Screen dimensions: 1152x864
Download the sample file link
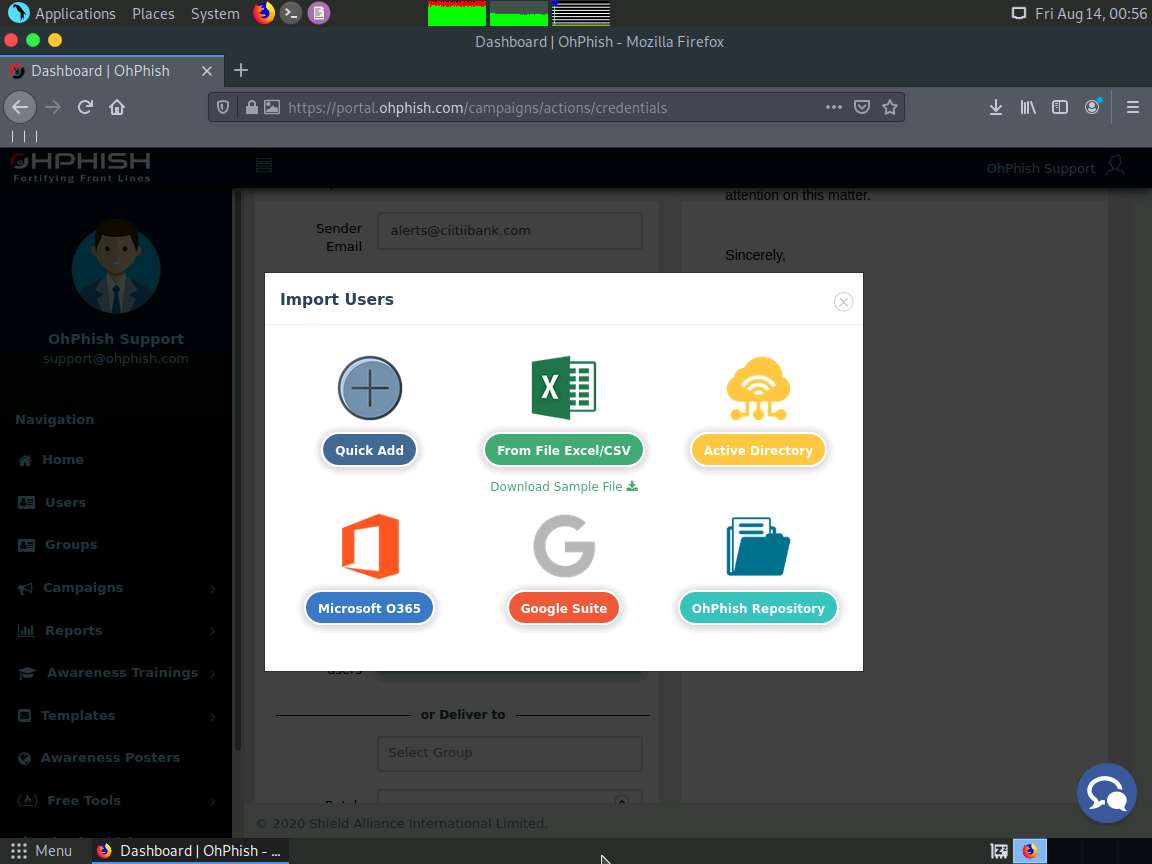point(564,486)
